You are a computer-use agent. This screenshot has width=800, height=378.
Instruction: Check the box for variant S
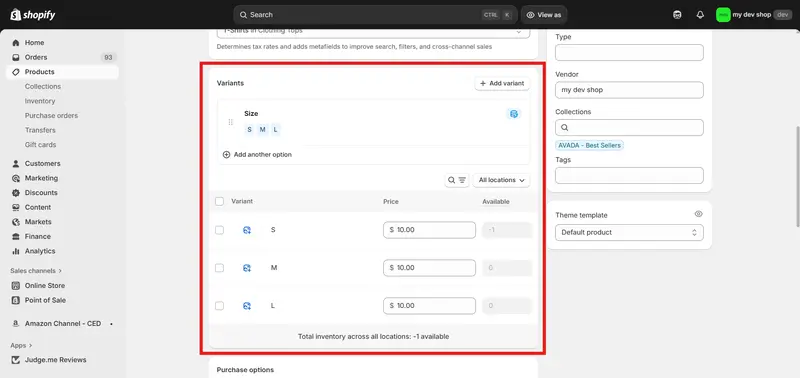(219, 230)
